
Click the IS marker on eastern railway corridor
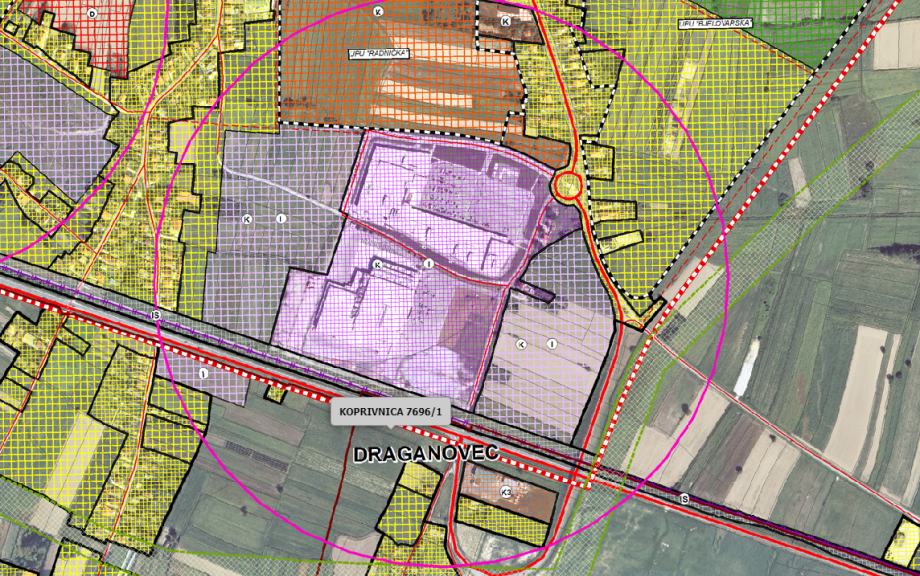pyautogui.click(x=684, y=499)
